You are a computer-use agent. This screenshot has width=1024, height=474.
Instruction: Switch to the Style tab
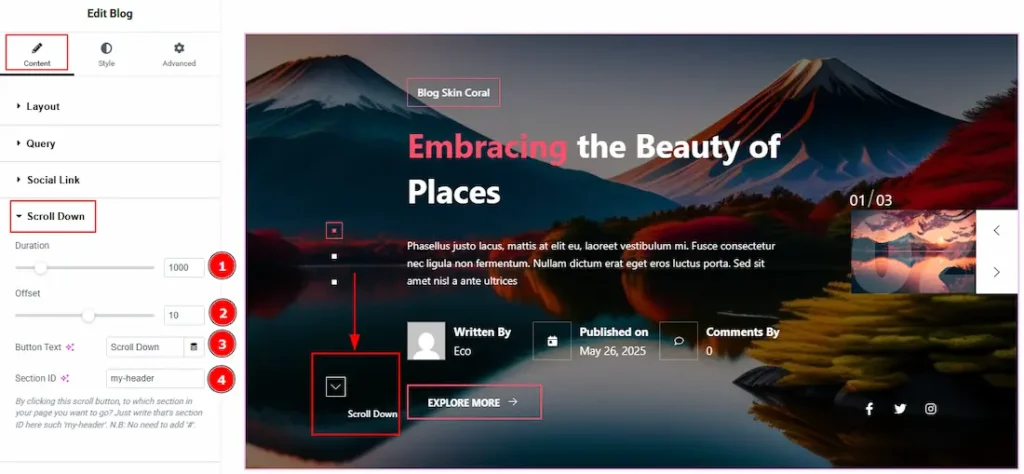106,54
